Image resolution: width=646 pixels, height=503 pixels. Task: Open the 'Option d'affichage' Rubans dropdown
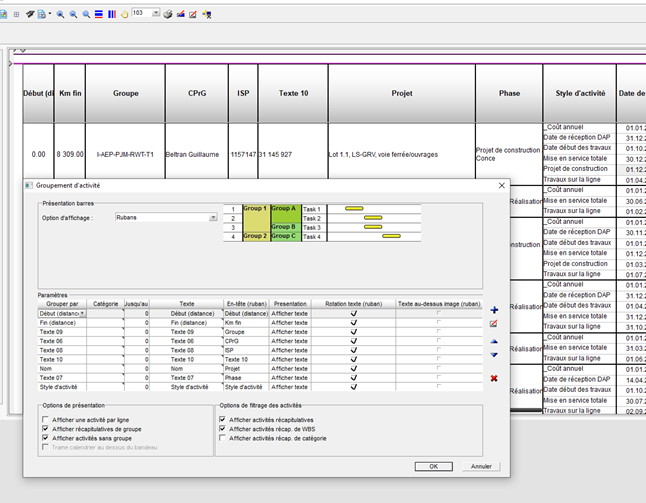click(213, 217)
